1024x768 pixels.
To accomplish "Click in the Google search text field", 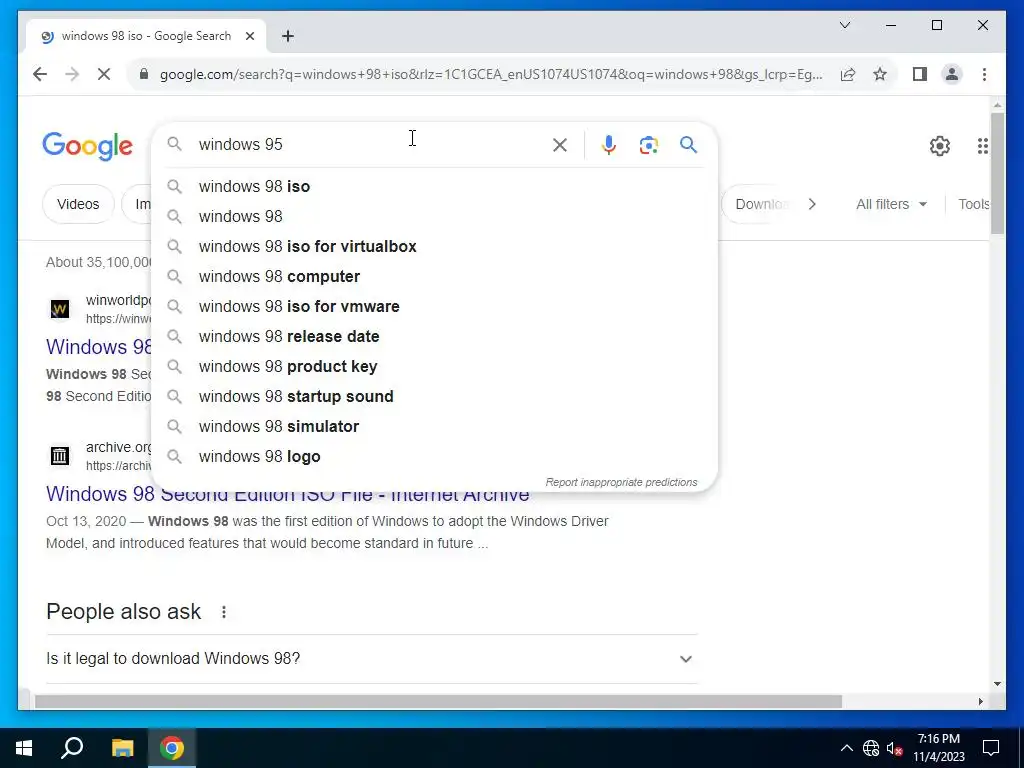I will pos(369,144).
